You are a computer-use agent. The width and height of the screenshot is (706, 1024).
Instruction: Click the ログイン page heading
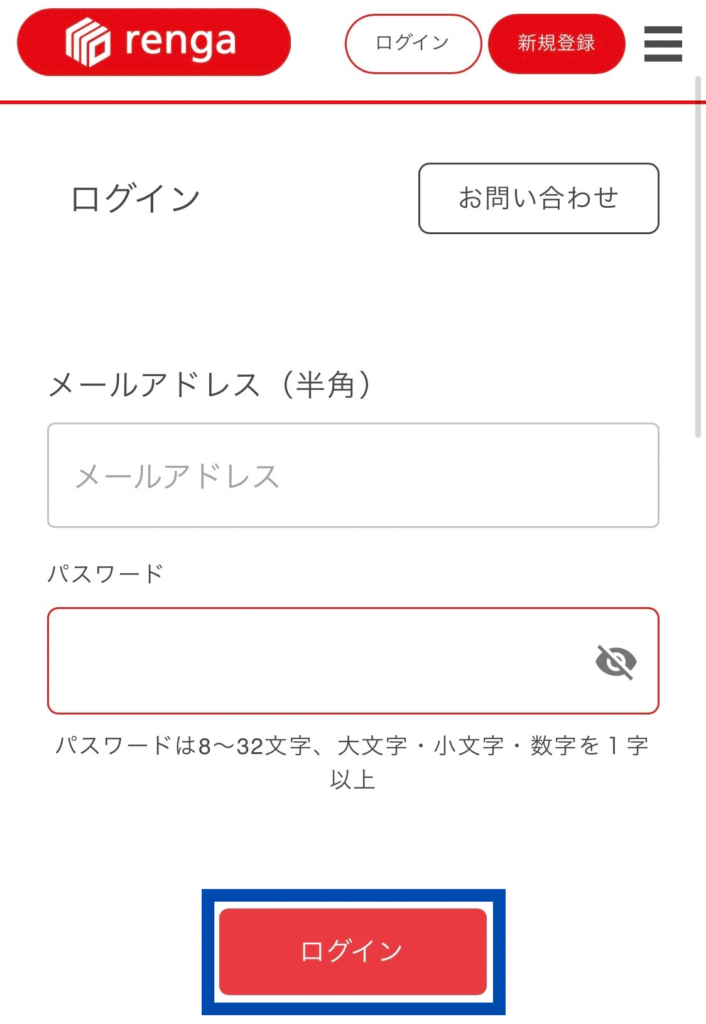point(135,199)
